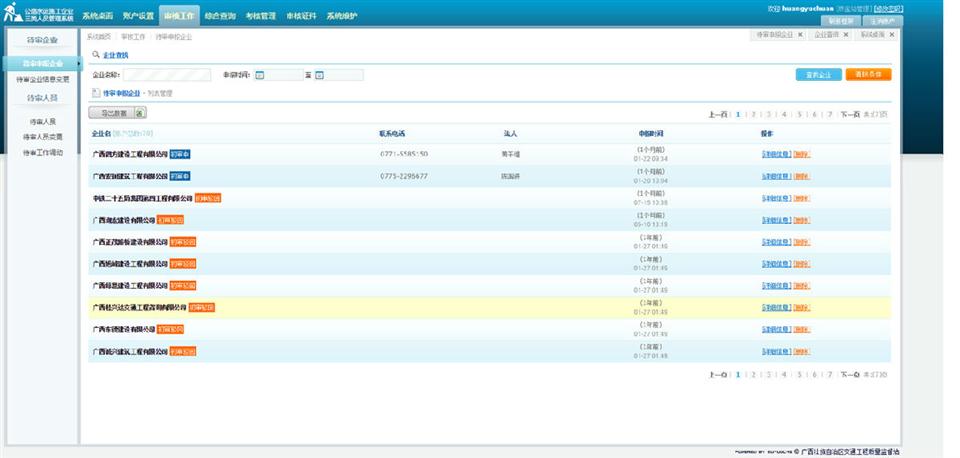Click the orange clear conditions button

click(x=867, y=74)
